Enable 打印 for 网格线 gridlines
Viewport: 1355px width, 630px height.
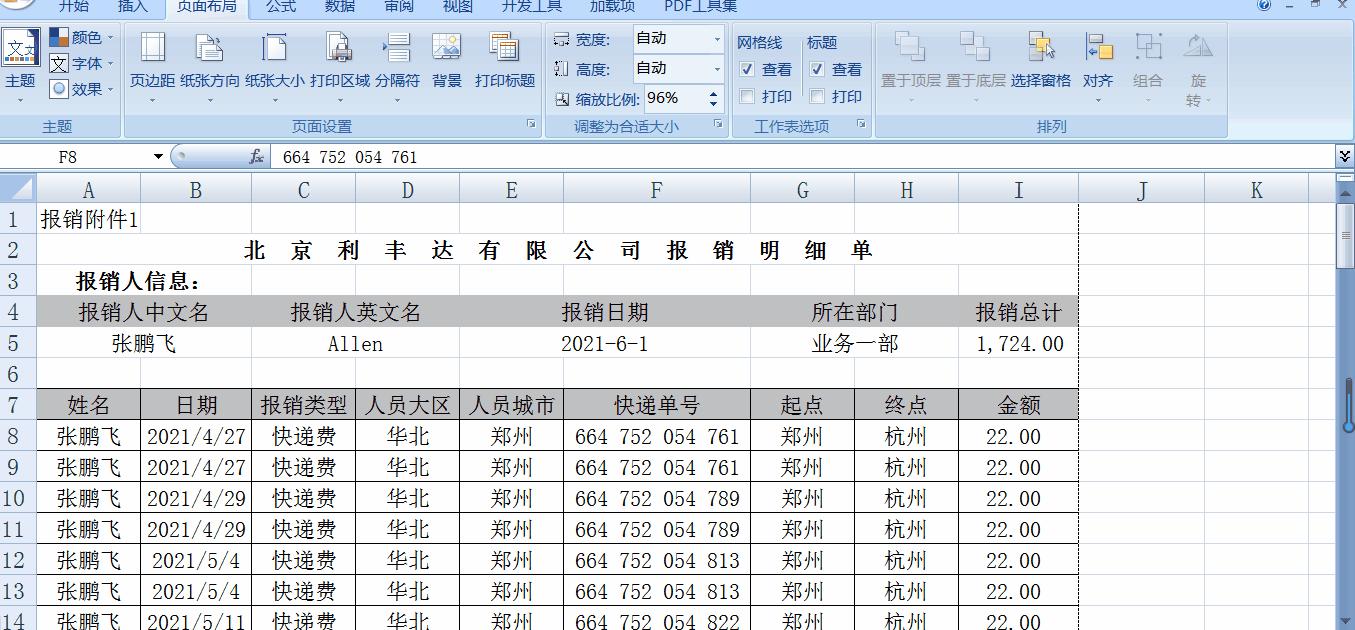(x=746, y=96)
